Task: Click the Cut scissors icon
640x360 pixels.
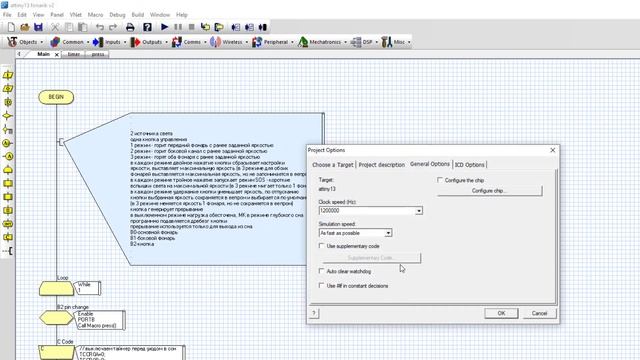Action: pyautogui.click(x=55, y=27)
